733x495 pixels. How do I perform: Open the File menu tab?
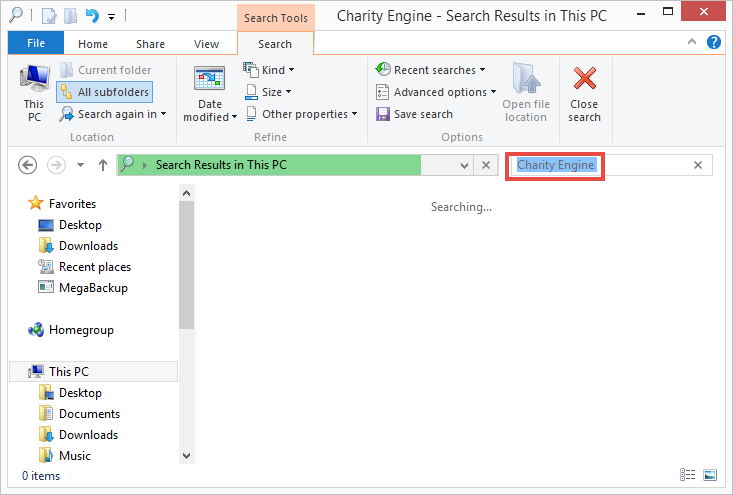(x=36, y=43)
